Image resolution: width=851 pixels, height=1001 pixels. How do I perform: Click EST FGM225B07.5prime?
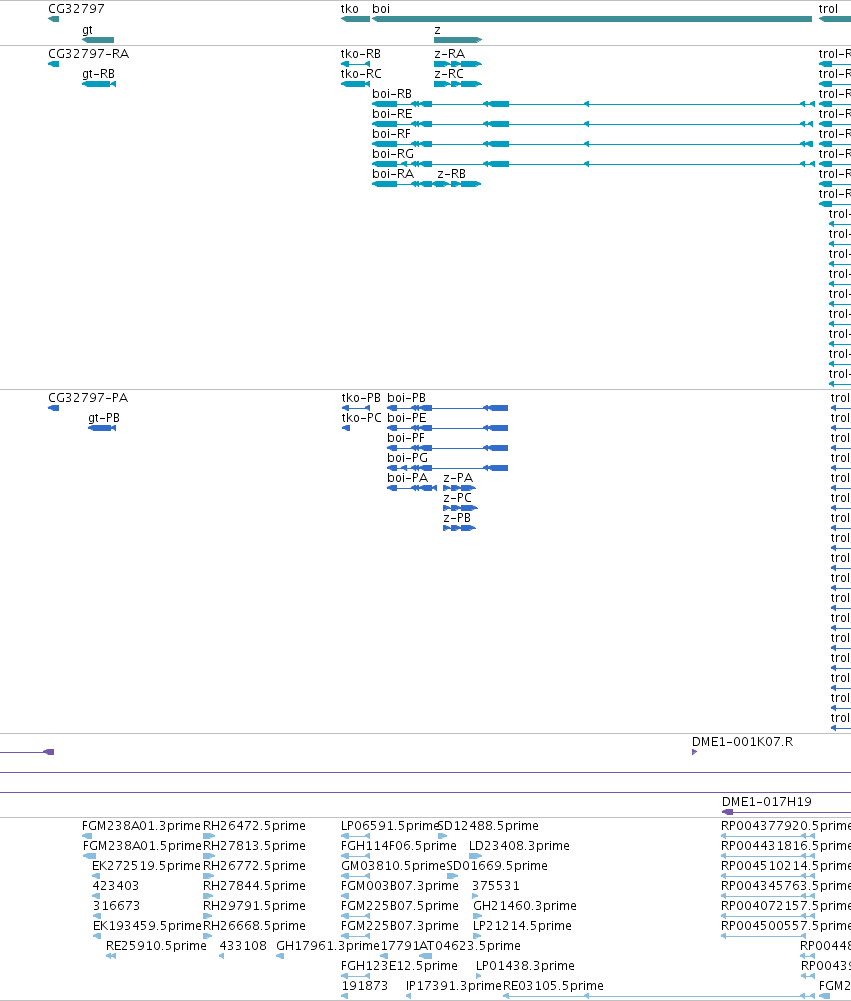tap(356, 916)
